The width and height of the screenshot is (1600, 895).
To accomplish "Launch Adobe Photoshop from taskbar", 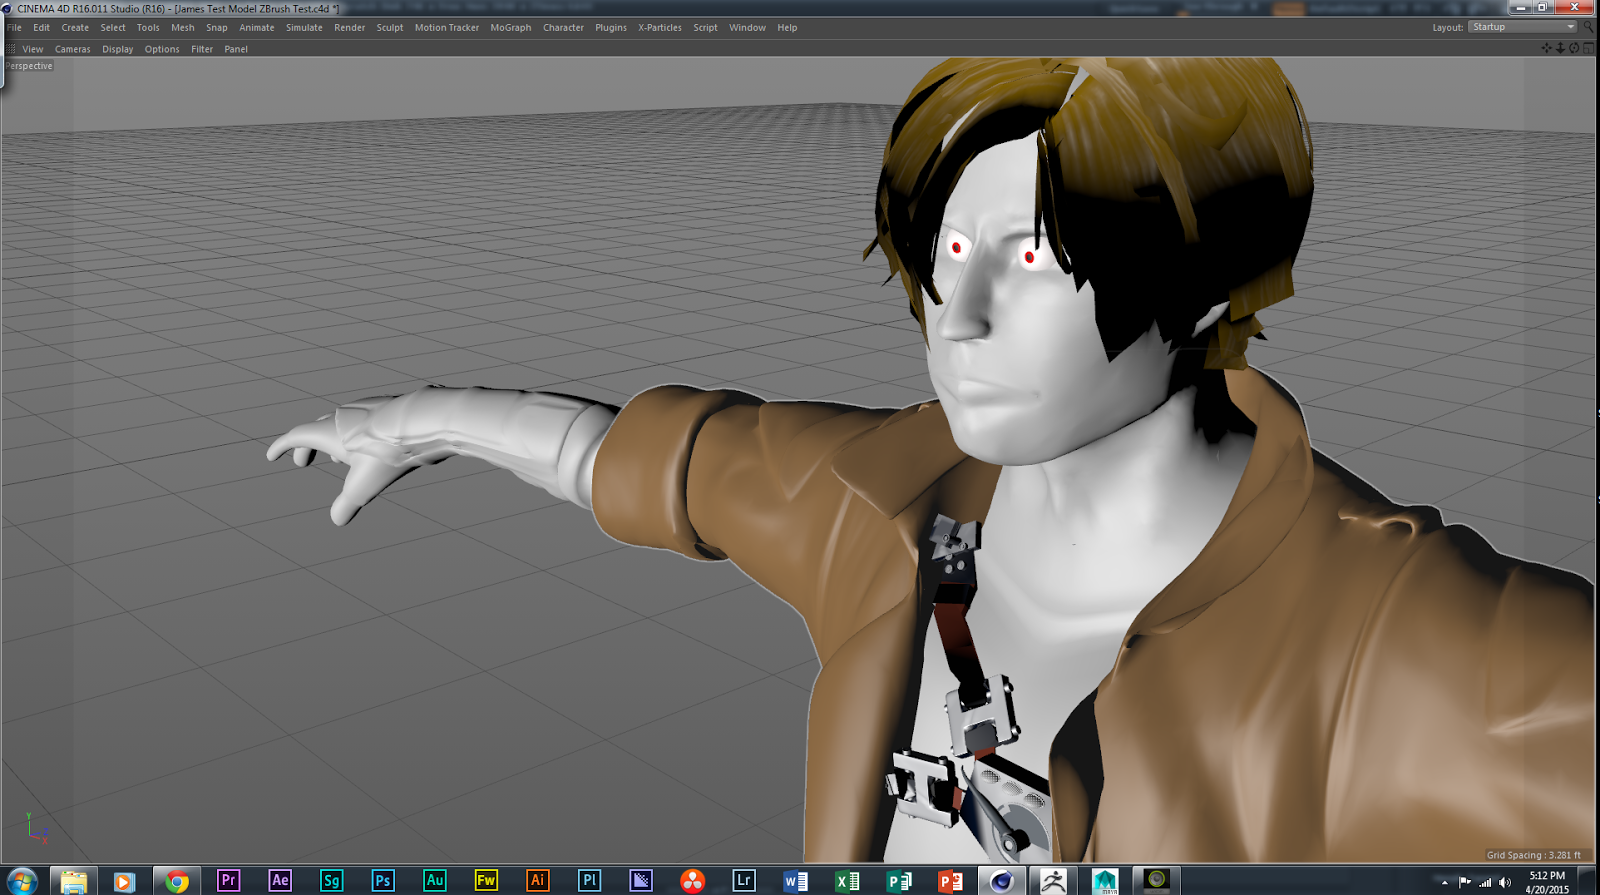I will coord(383,881).
